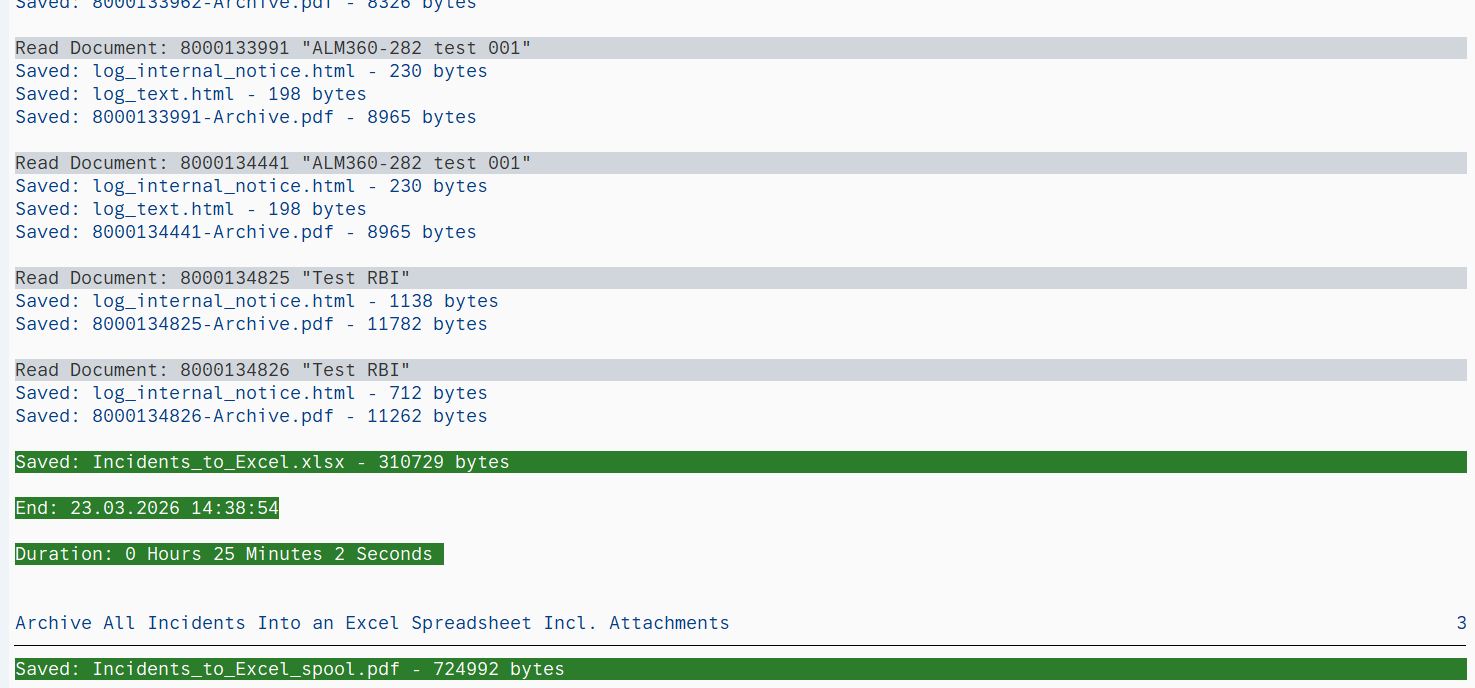1475x688 pixels.
Task: Open the Incidents_to_Excel_spool.pdf saved line
Action: 290,669
